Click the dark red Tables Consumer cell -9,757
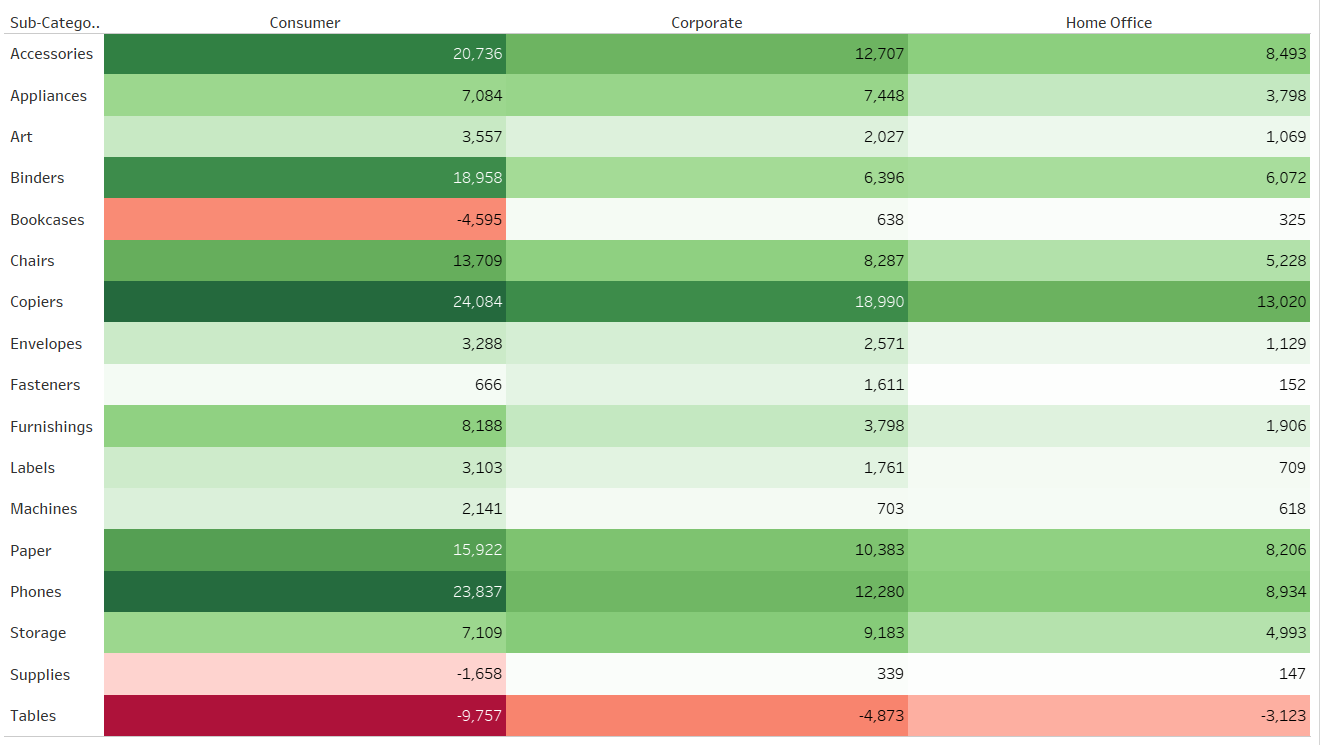Screen dimensions: 1320x745 coord(305,716)
